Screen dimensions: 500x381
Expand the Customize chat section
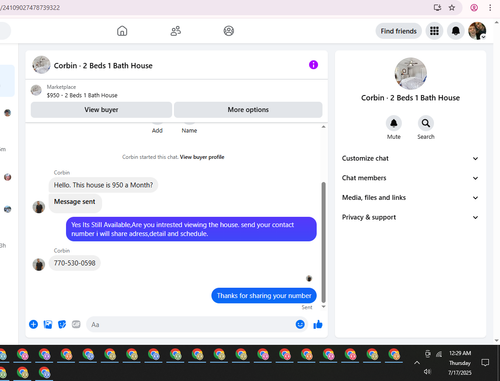[410, 158]
